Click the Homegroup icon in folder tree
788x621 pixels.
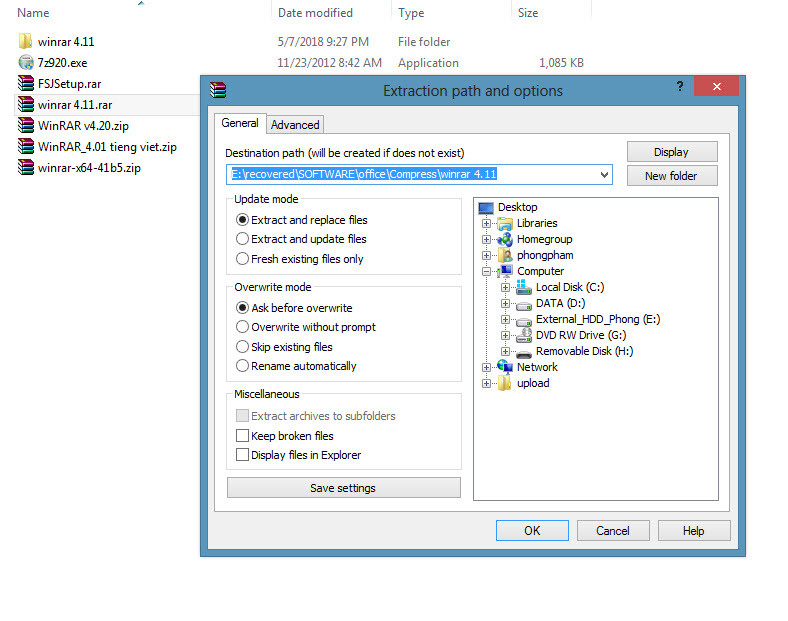point(505,239)
